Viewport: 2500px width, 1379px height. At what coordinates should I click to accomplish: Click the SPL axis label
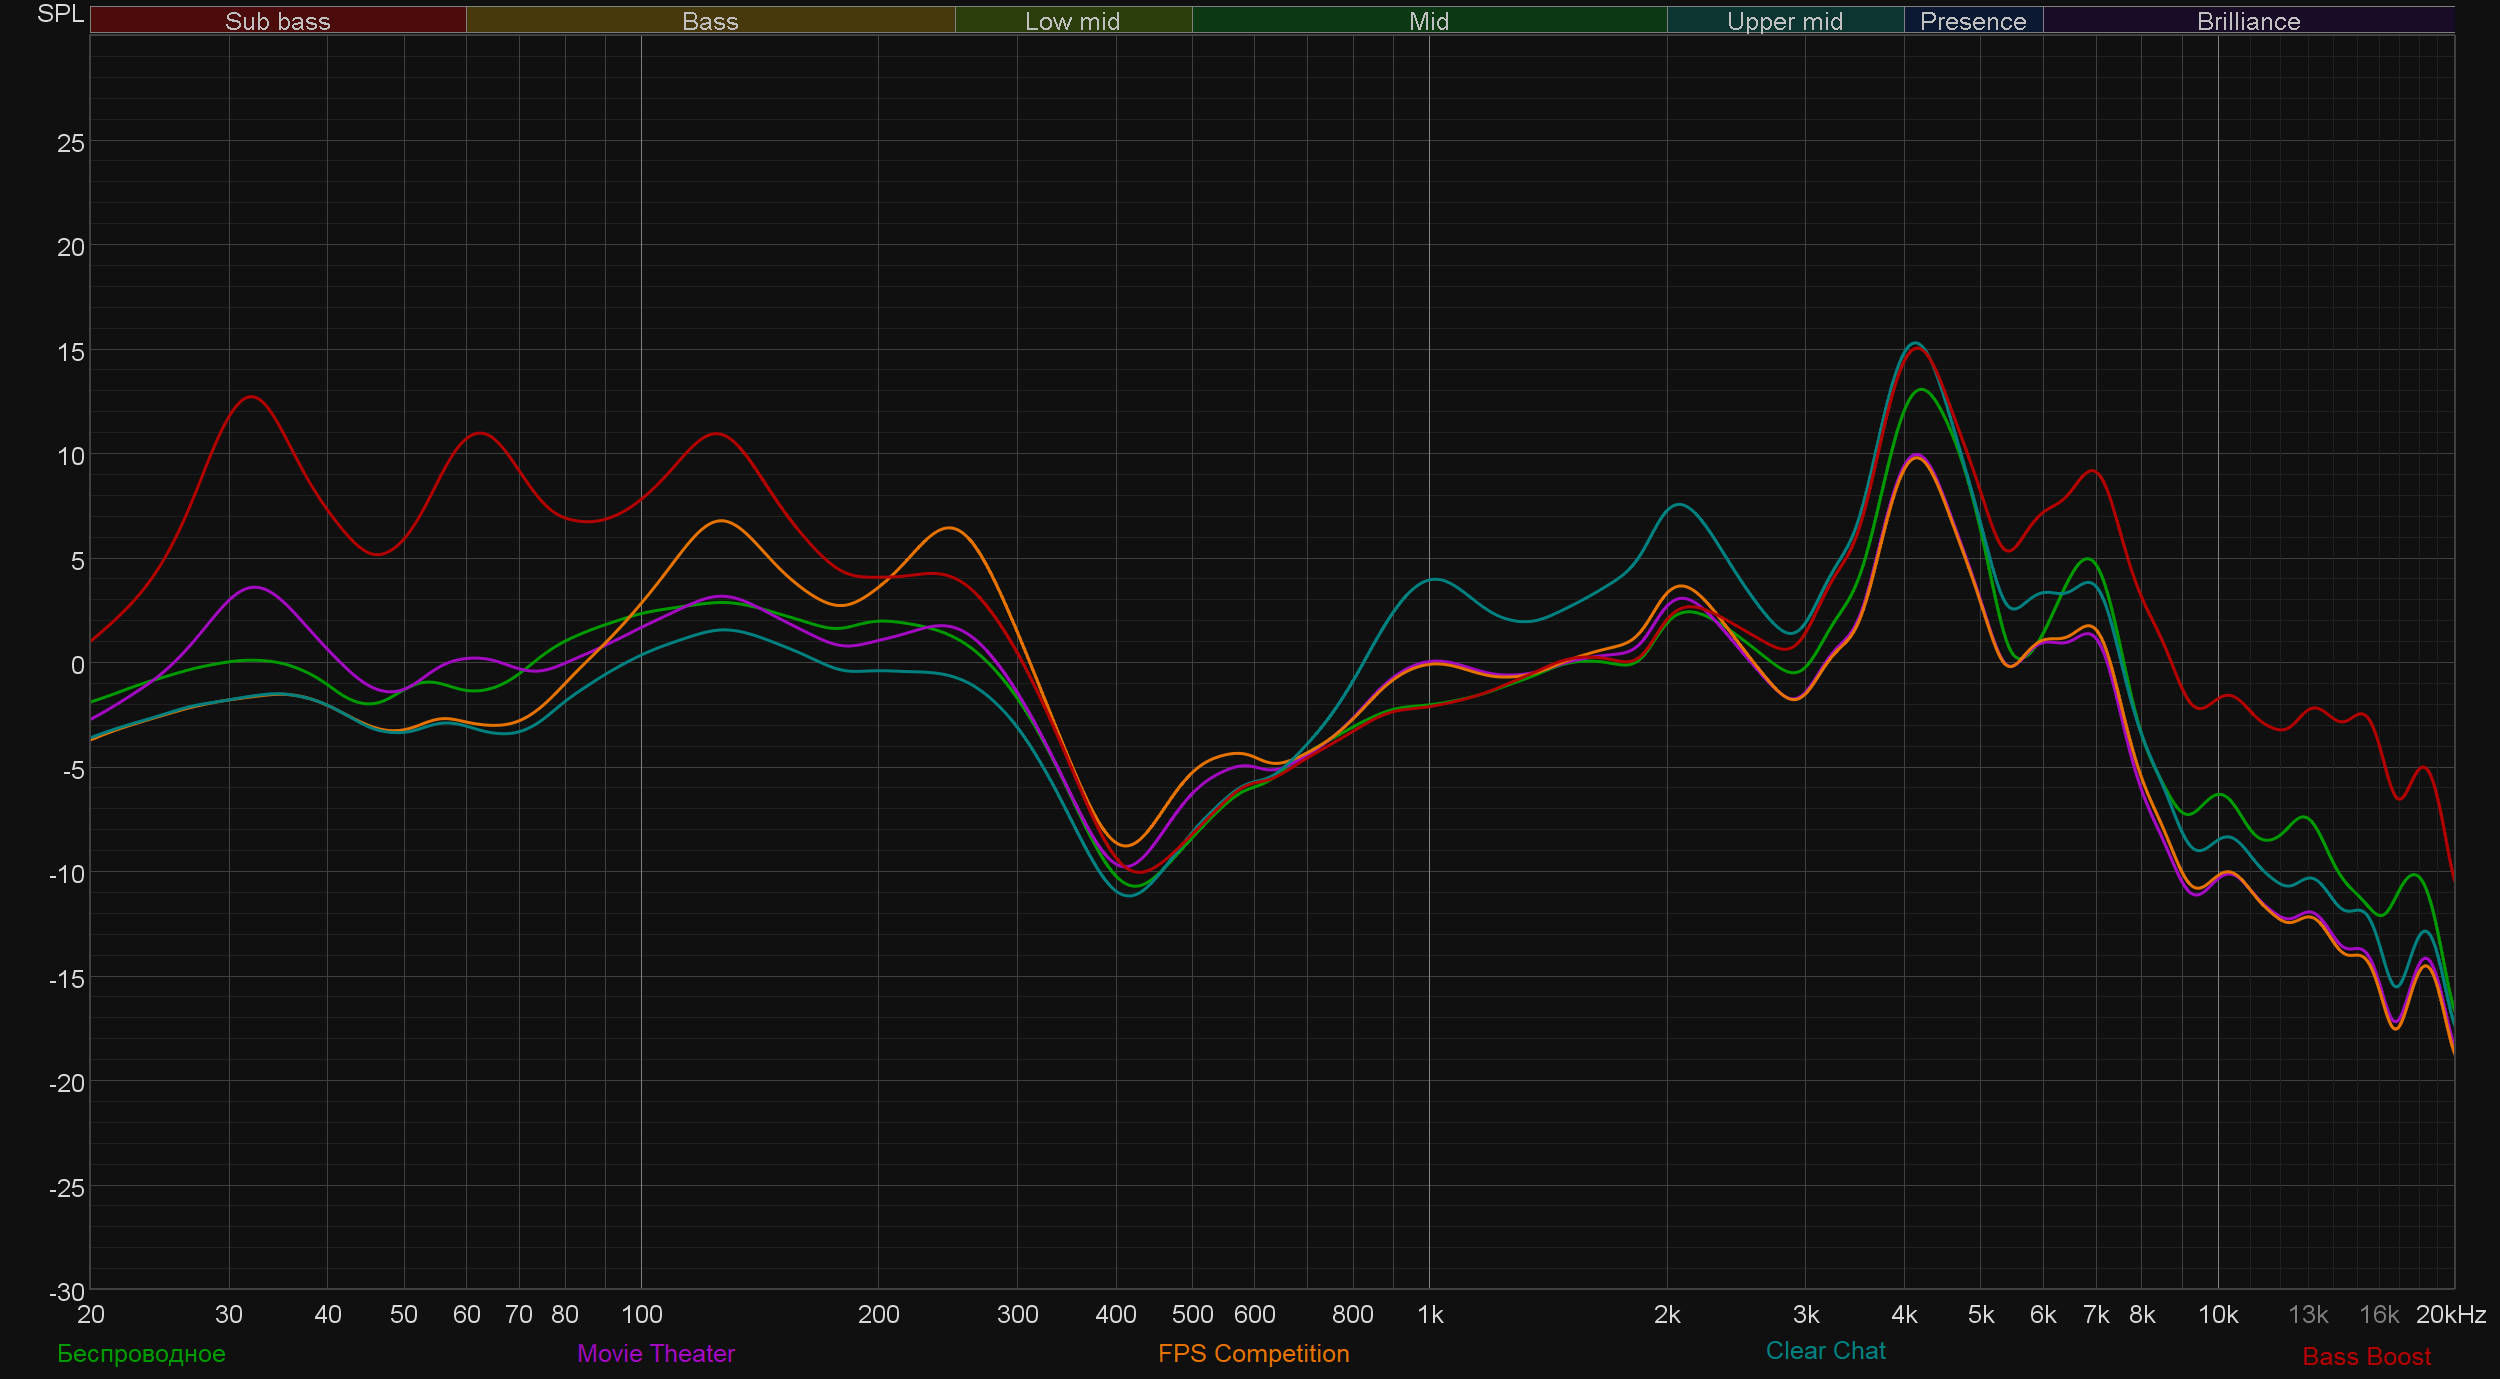coord(60,14)
